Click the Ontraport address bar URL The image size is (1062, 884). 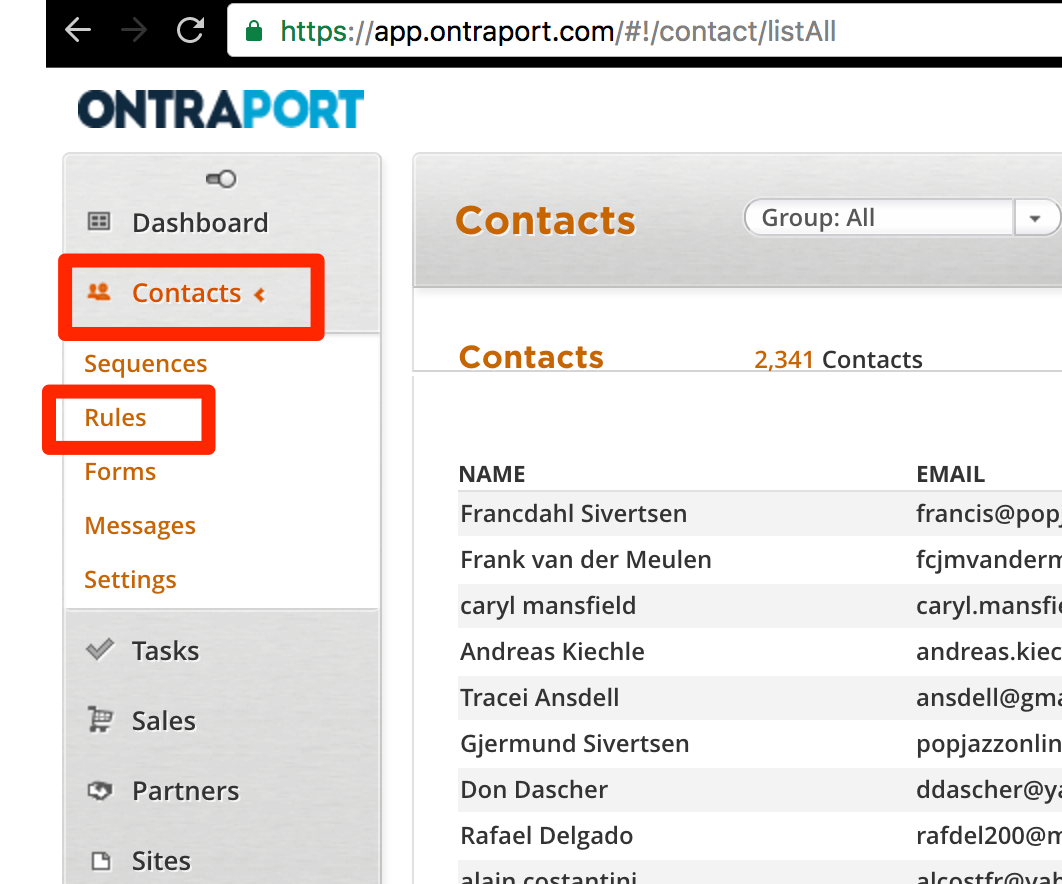557,31
